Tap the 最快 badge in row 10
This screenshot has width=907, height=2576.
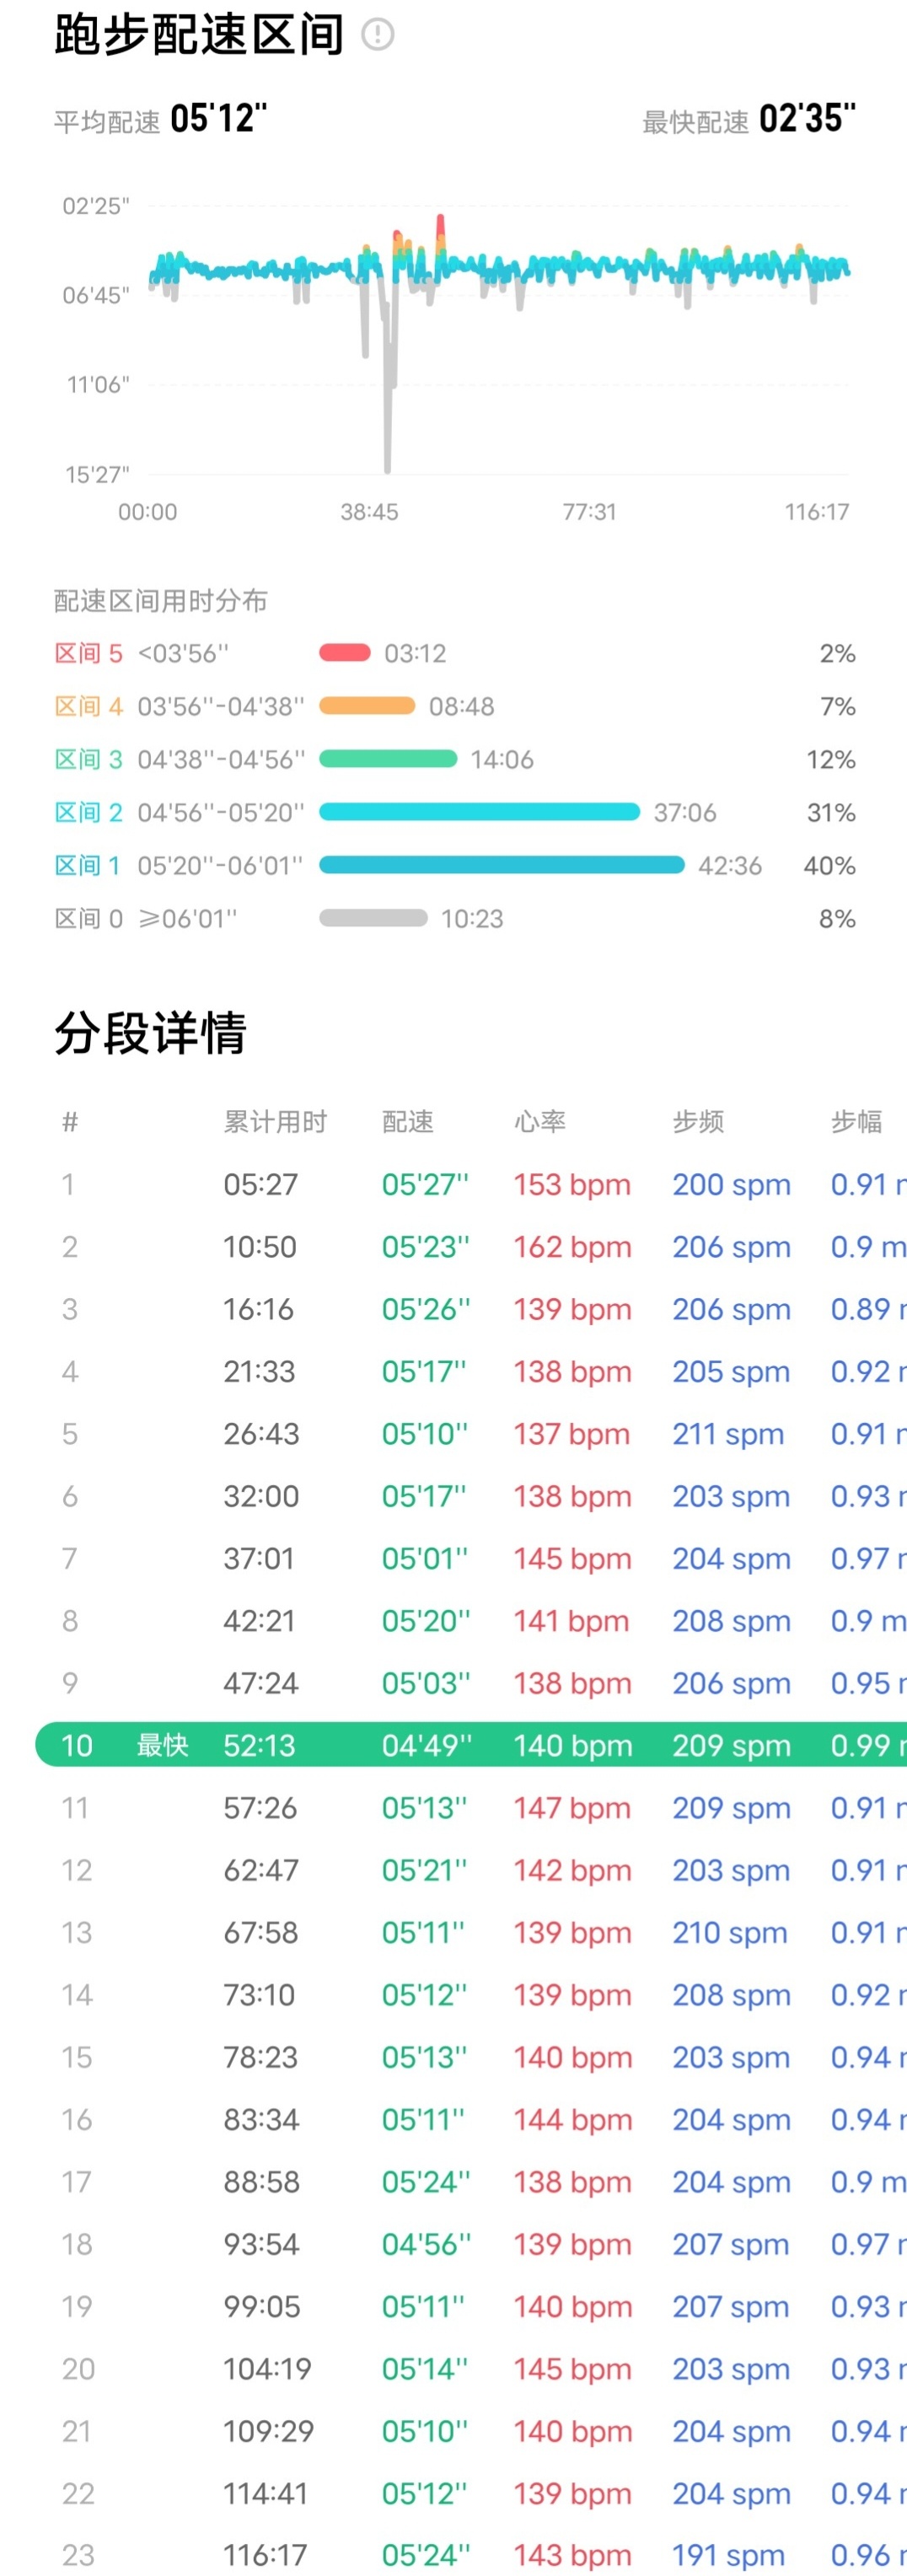pyautogui.click(x=163, y=1745)
